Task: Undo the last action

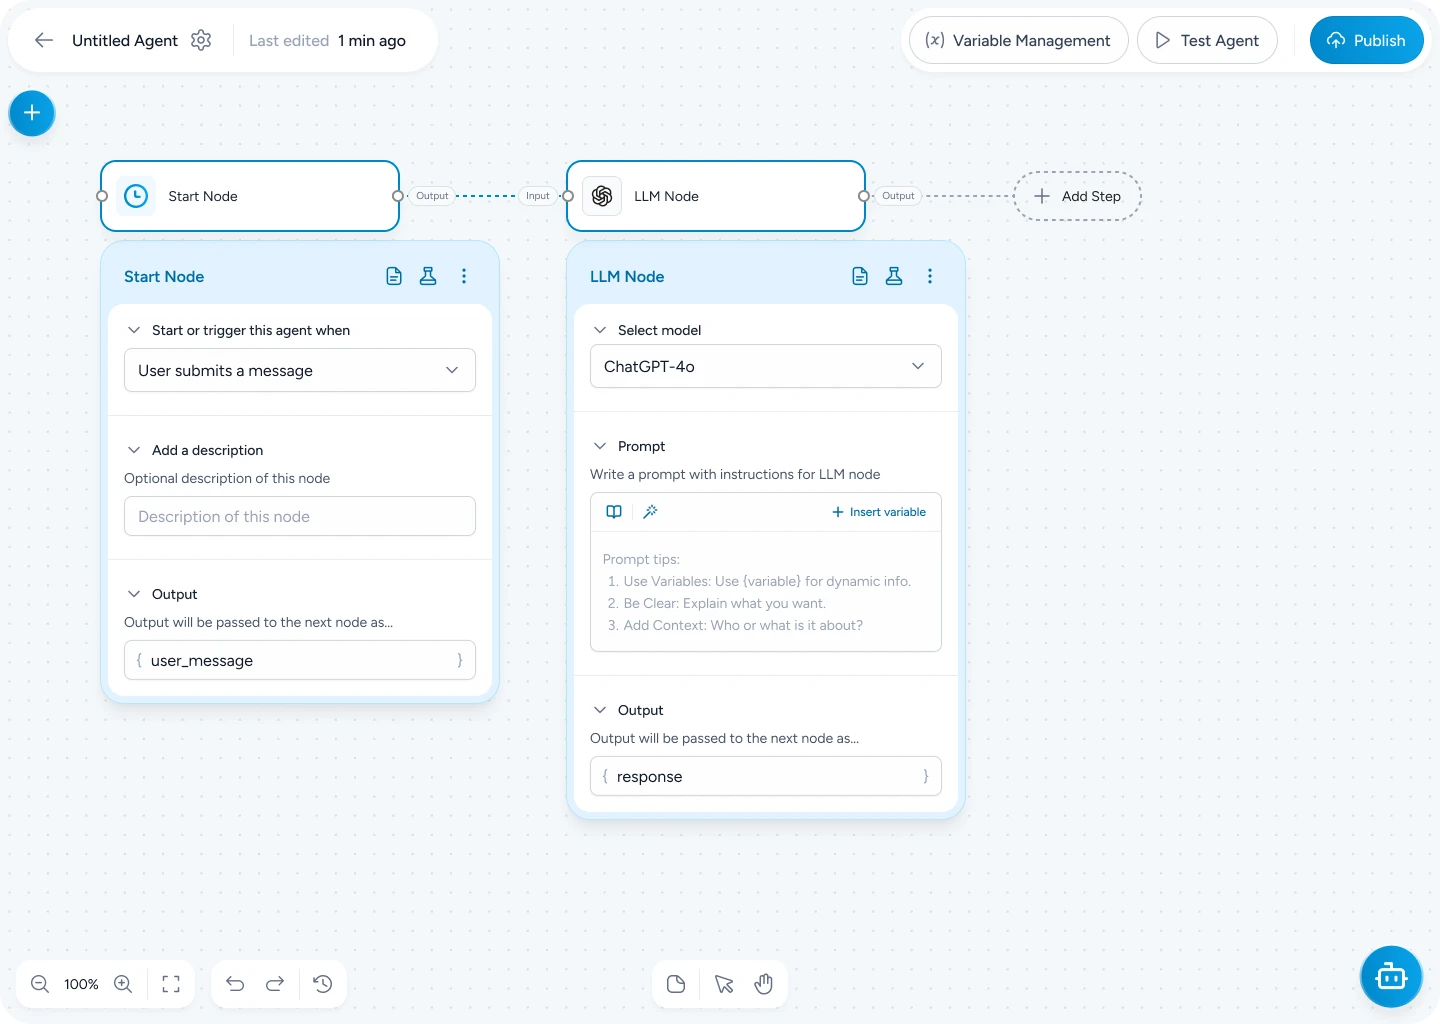Action: [x=235, y=984]
